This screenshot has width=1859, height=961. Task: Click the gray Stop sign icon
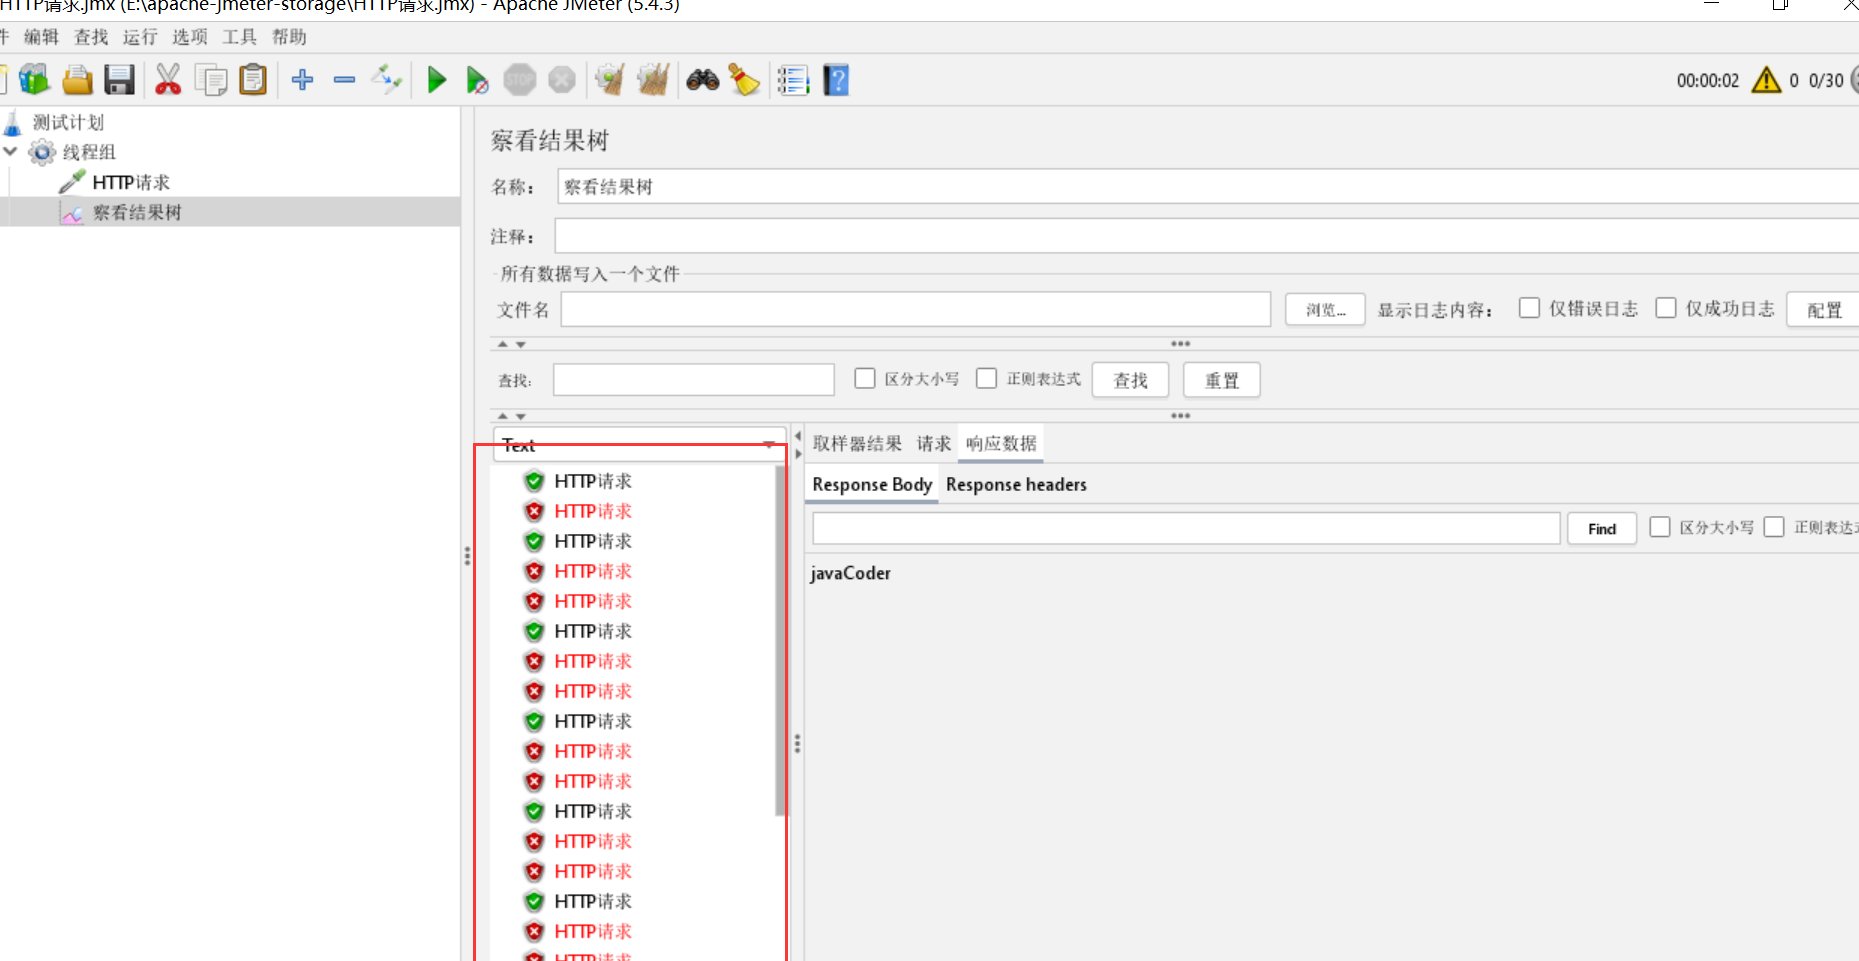click(x=520, y=80)
